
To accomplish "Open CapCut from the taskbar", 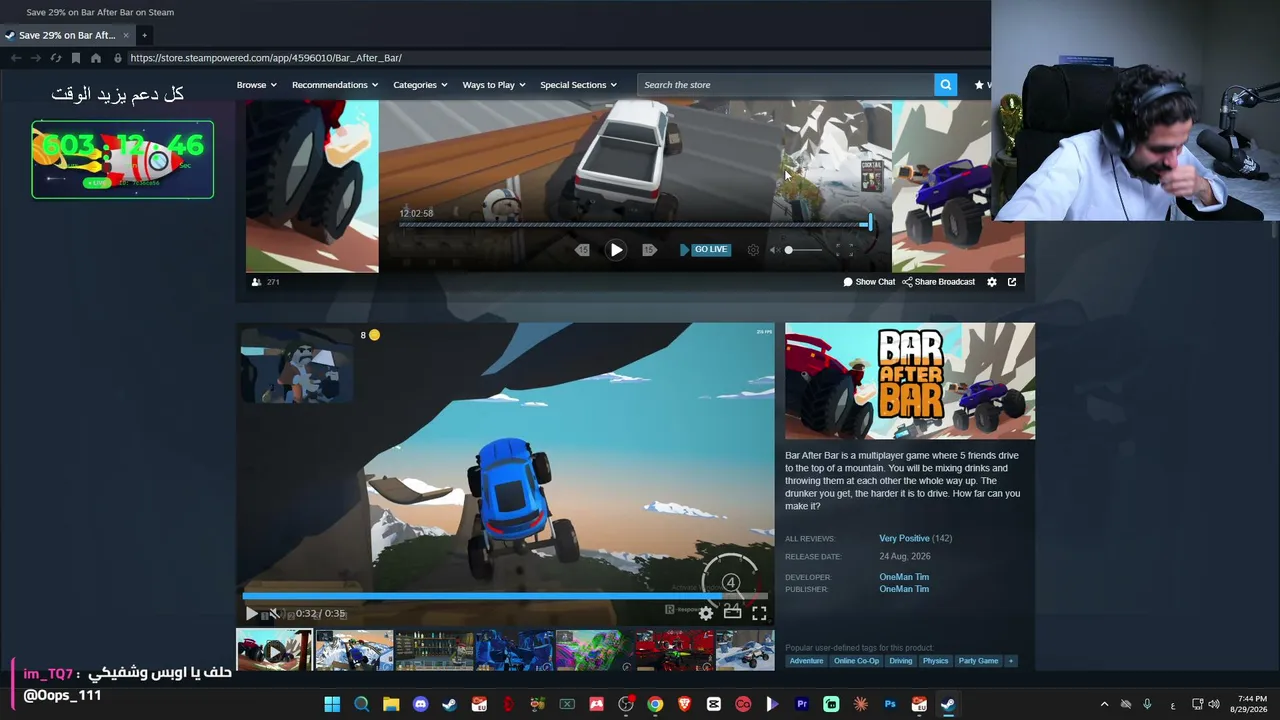I will tap(714, 704).
